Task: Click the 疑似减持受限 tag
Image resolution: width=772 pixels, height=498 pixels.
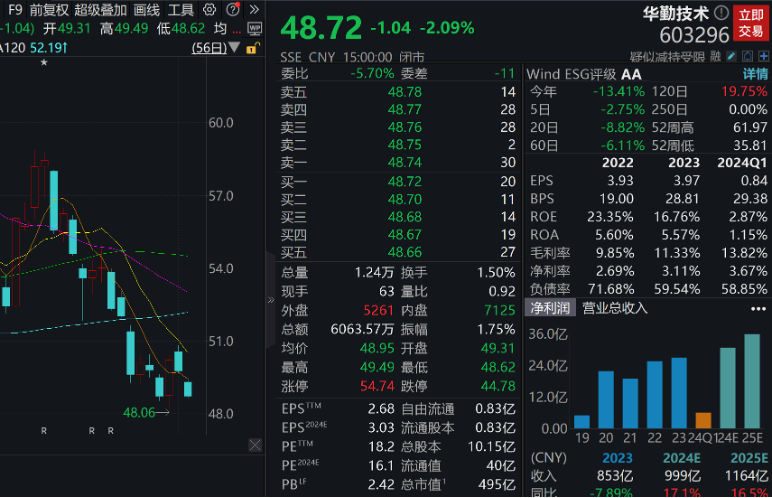Action: [x=667, y=57]
